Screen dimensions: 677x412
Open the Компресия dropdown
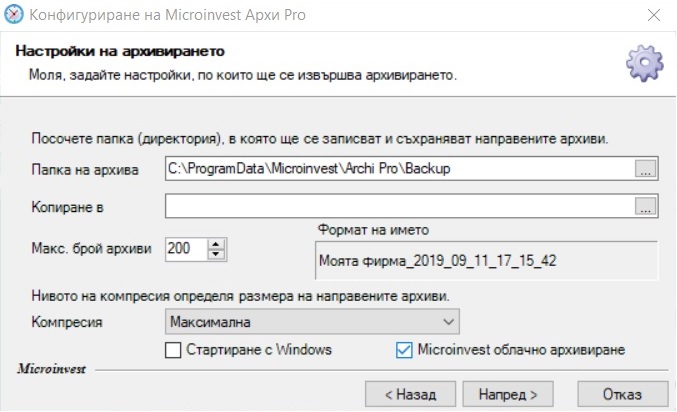[x=312, y=322]
